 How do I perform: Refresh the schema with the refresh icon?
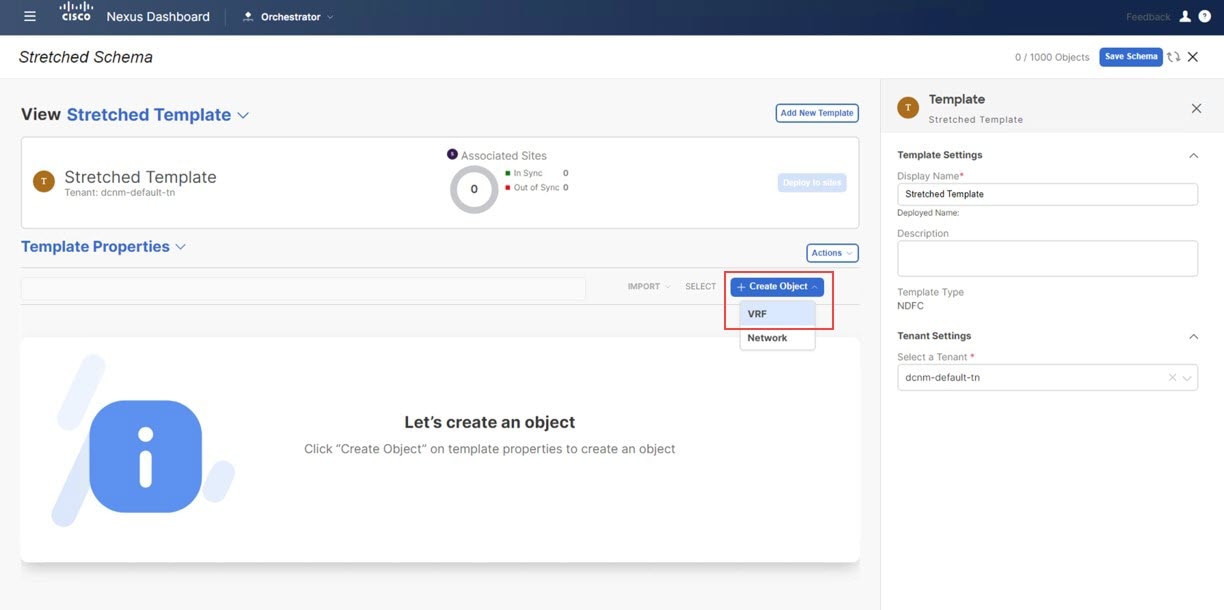coord(1173,57)
